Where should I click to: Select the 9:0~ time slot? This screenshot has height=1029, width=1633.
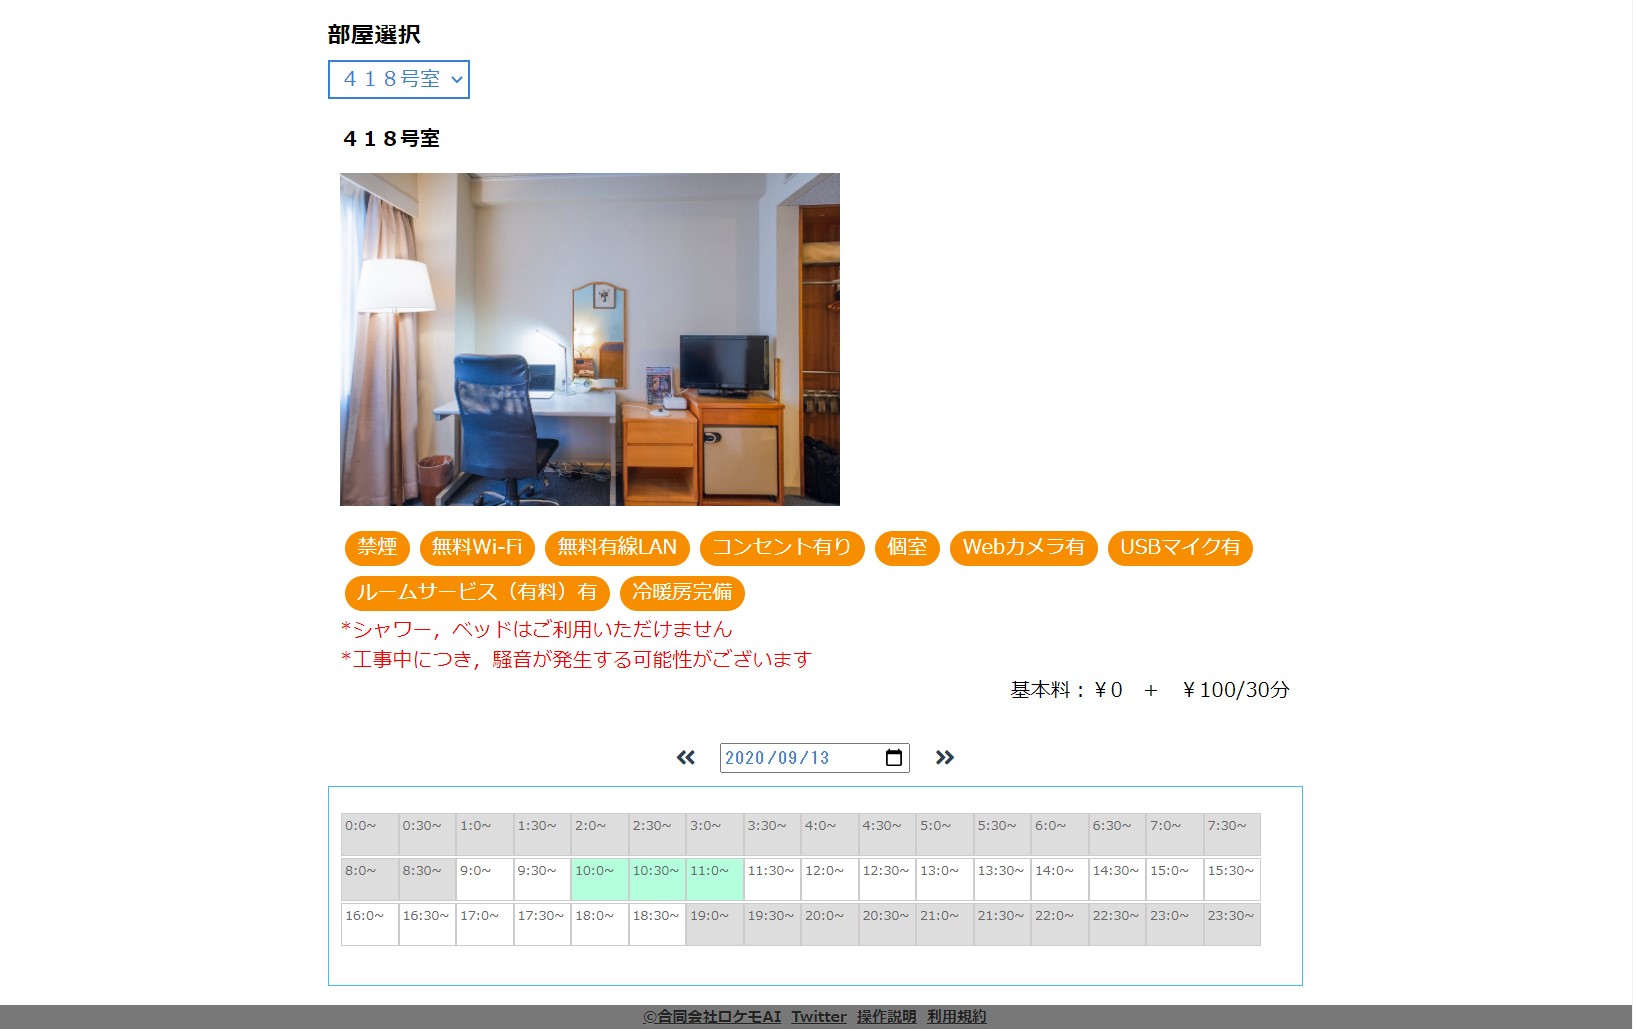[485, 880]
